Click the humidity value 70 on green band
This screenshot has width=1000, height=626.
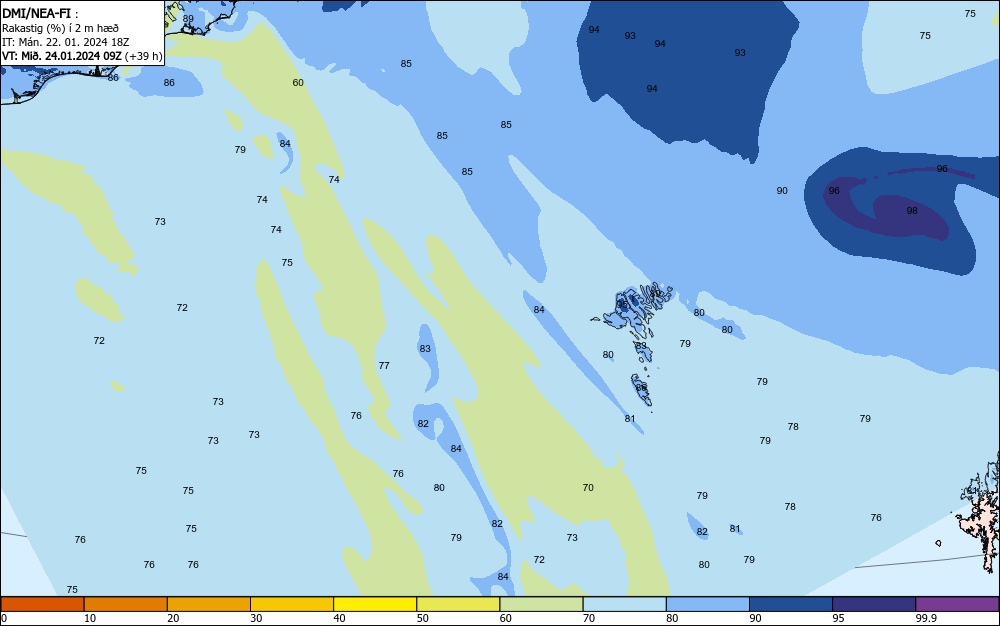pos(588,487)
